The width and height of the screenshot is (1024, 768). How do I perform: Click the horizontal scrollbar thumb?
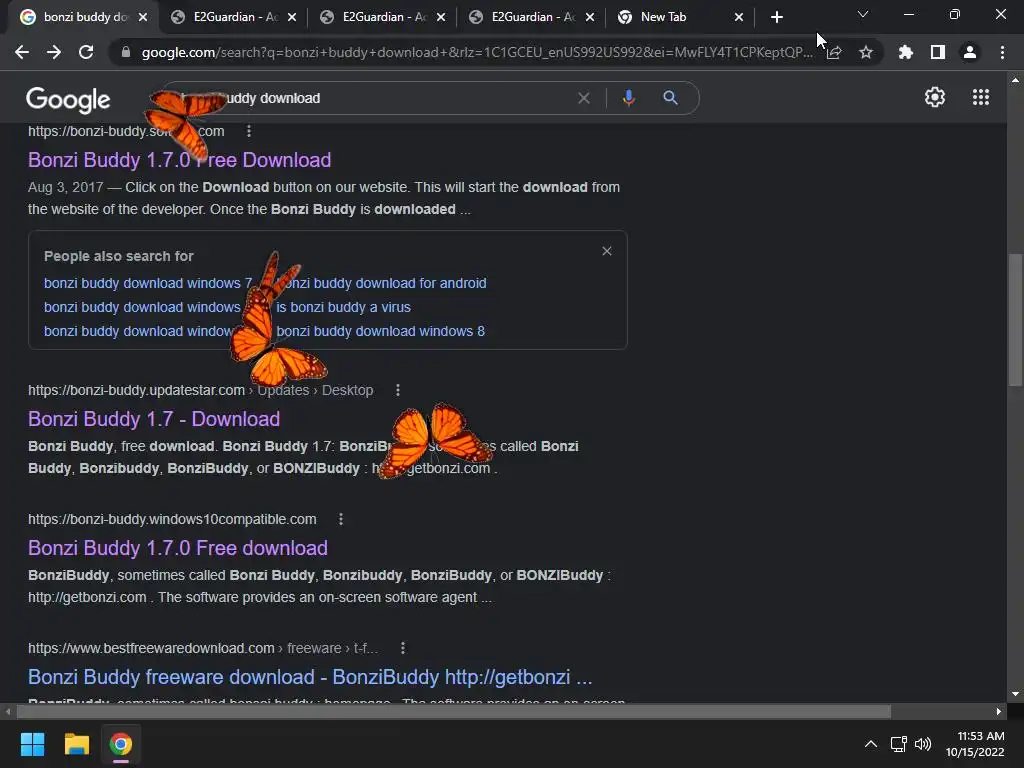[453, 711]
